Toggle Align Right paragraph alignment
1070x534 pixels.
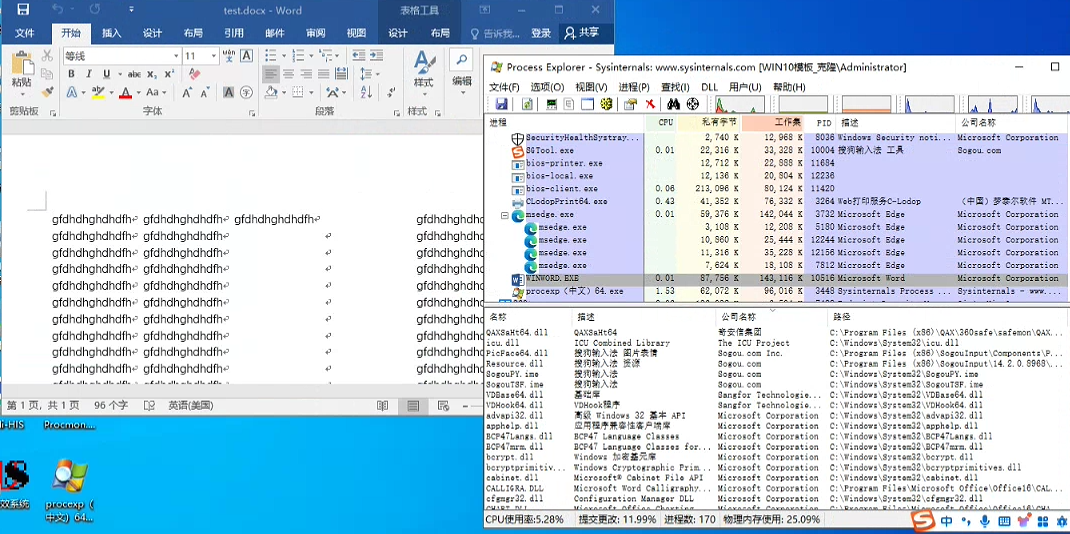tap(306, 74)
